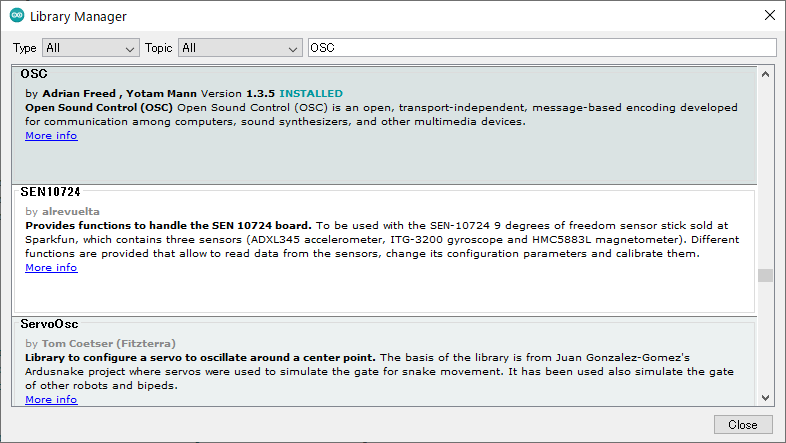Viewport: 786px width, 443px height.
Task: Close the Library Manager window with X
Action: (770, 16)
